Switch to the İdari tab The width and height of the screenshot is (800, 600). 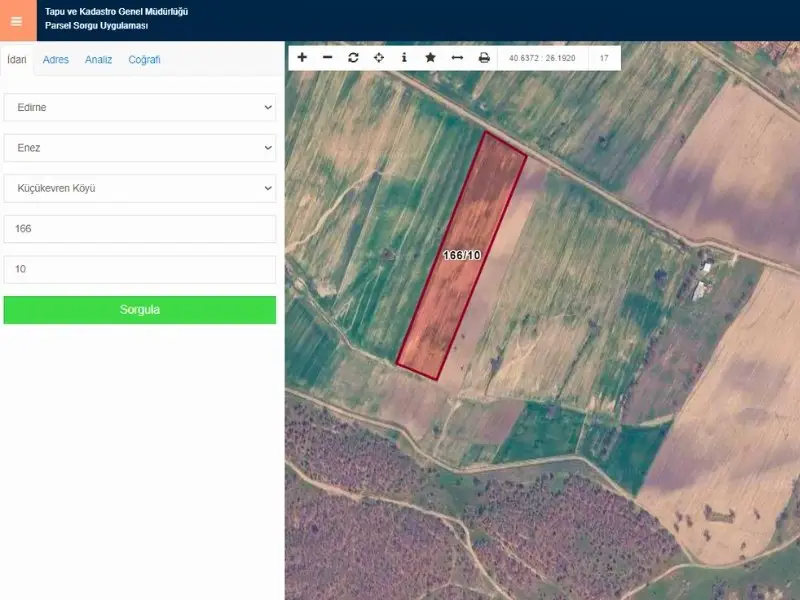click(x=17, y=60)
